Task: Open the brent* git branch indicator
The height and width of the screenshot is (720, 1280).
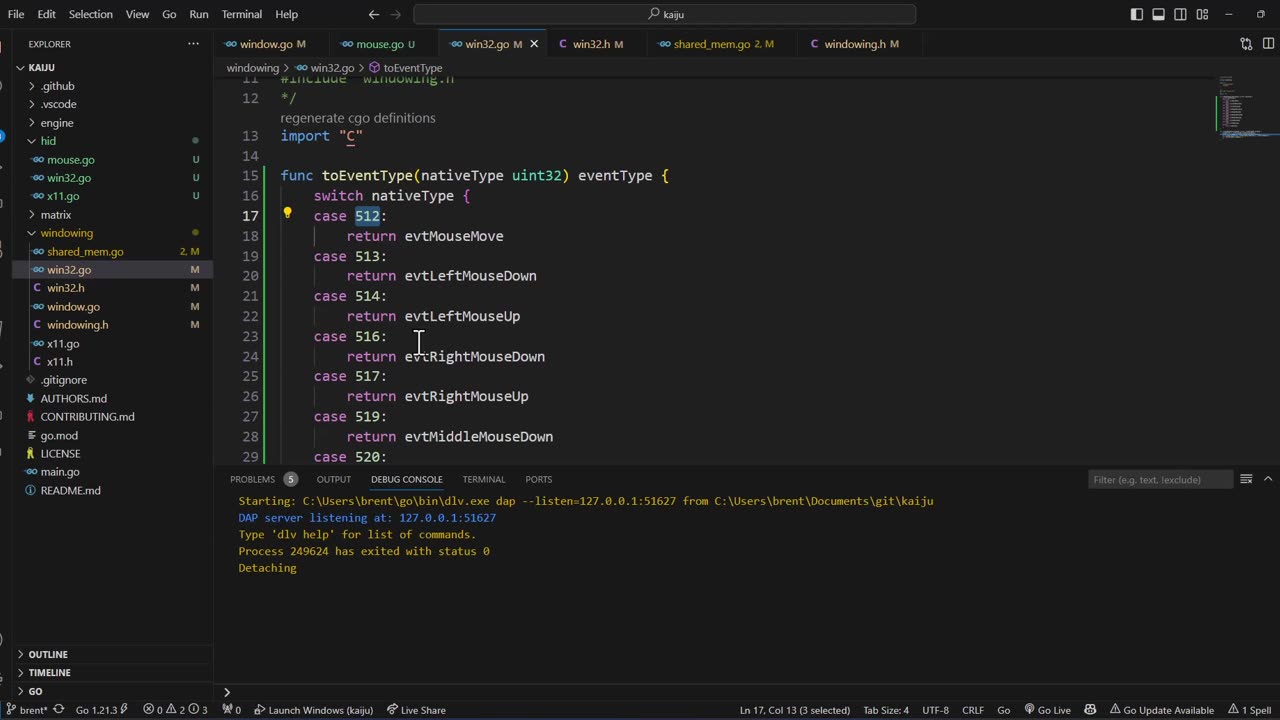Action: (x=27, y=710)
